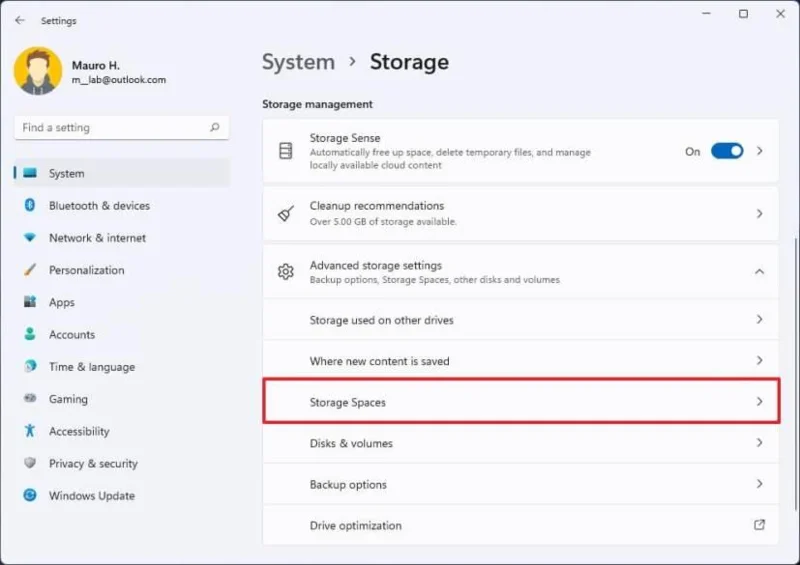800x565 pixels.
Task: Open Bluetooth & devices settings
Action: pos(122,205)
